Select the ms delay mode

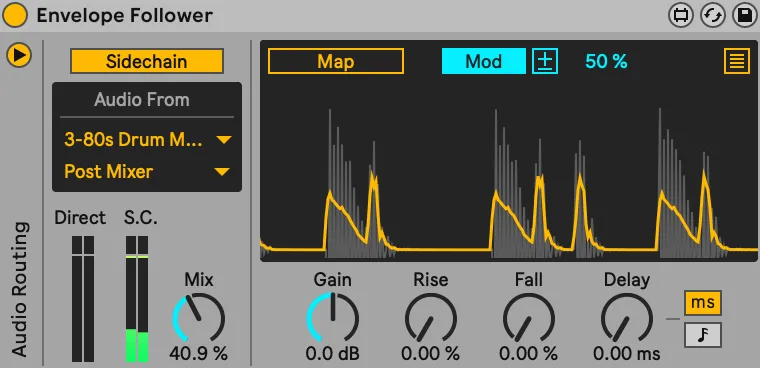[703, 303]
